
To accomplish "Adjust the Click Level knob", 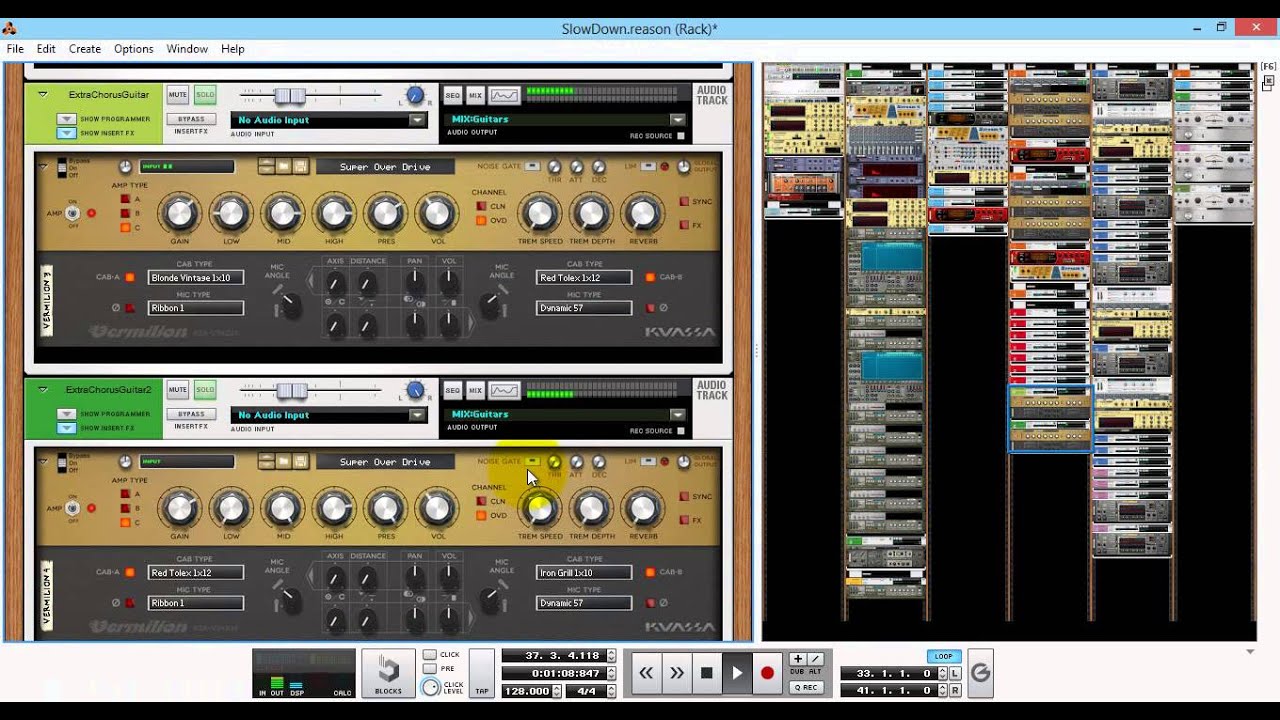I will coord(430,687).
